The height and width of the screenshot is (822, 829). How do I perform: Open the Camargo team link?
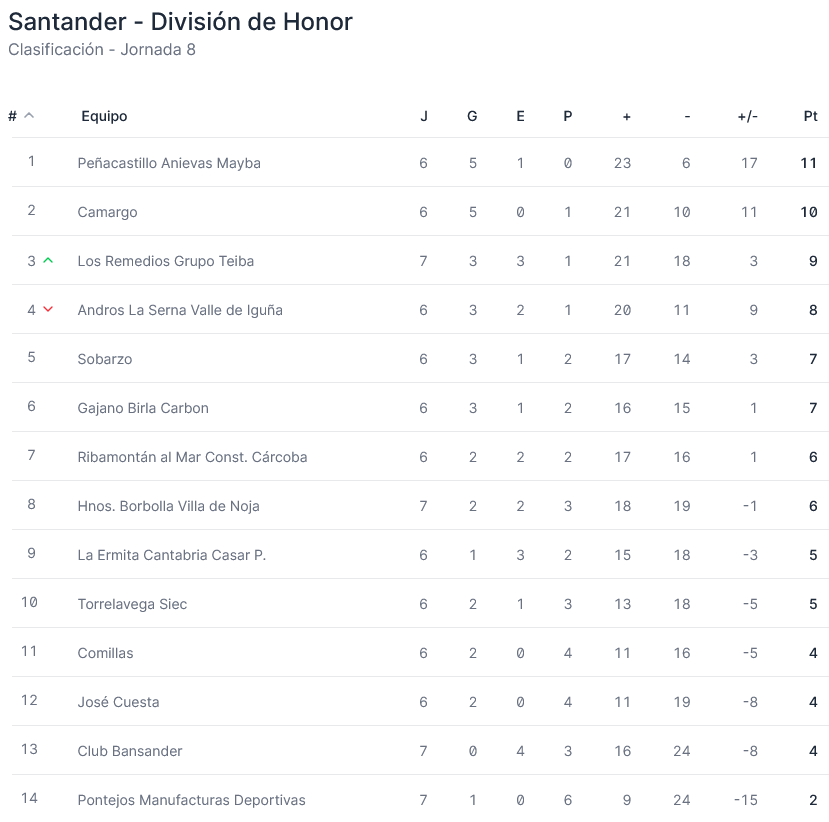pyautogui.click(x=107, y=212)
